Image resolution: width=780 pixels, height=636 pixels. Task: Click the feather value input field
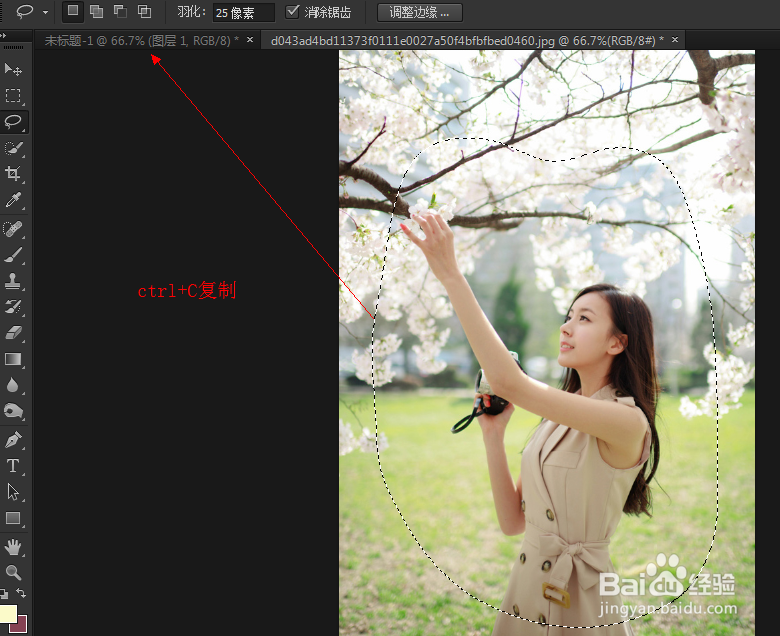click(244, 12)
